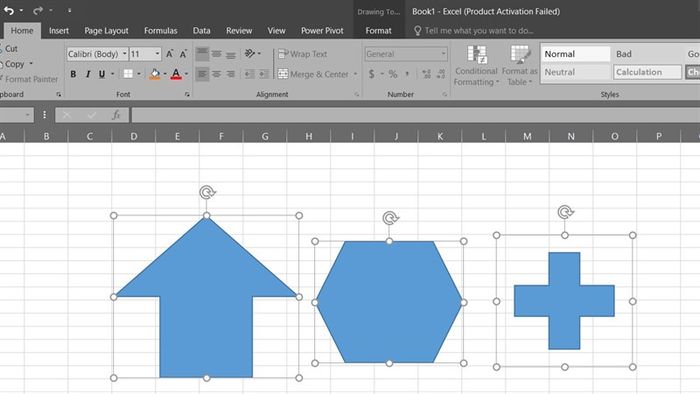Click the Increase Font Size icon

[170, 54]
